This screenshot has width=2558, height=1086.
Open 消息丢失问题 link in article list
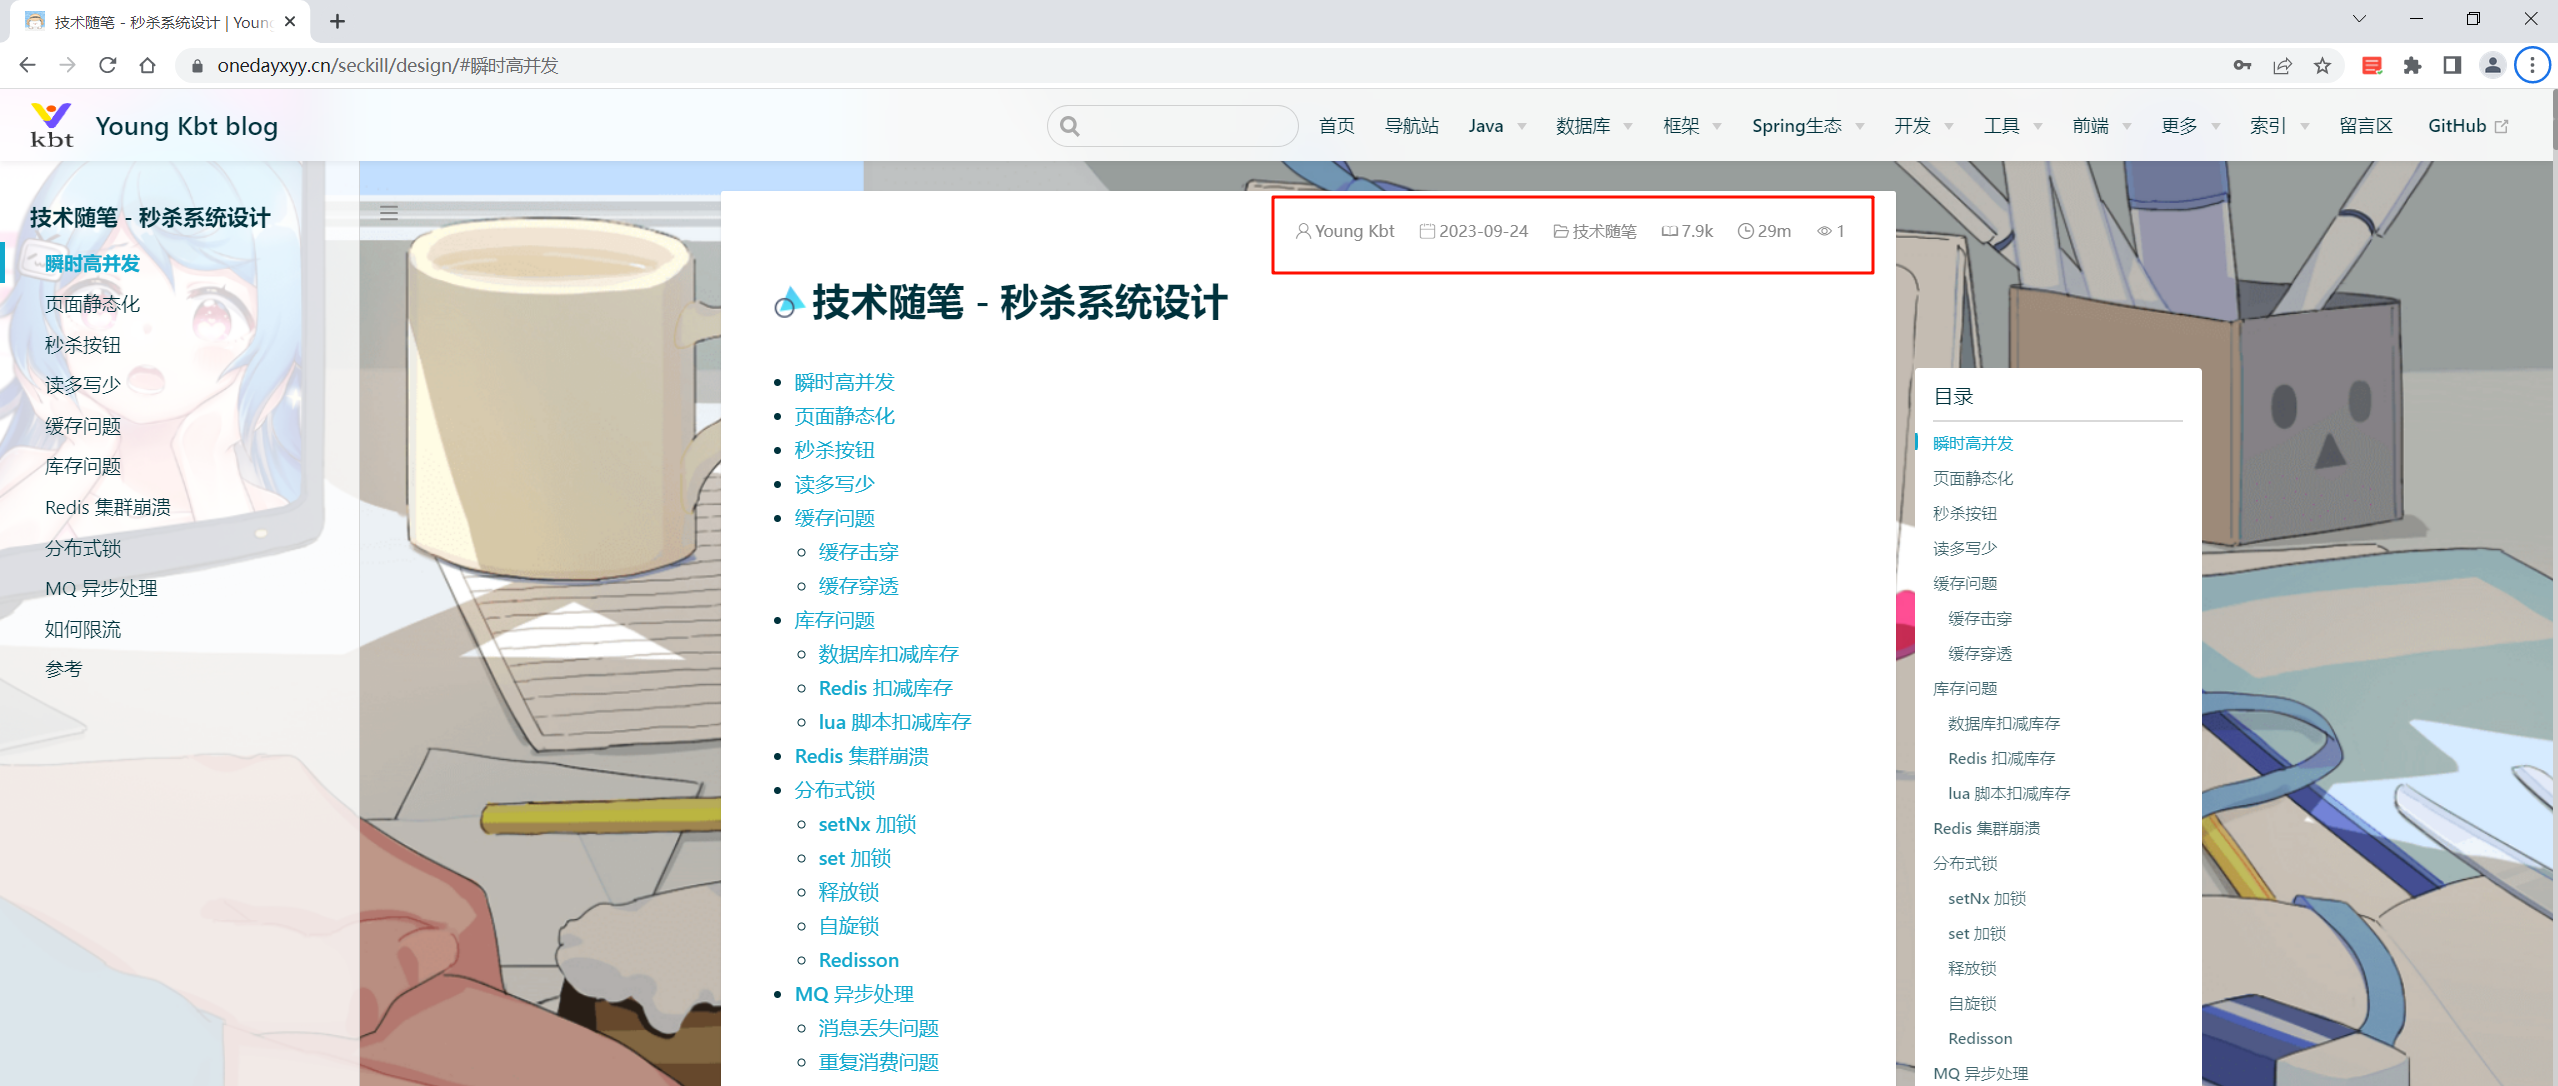(878, 1028)
